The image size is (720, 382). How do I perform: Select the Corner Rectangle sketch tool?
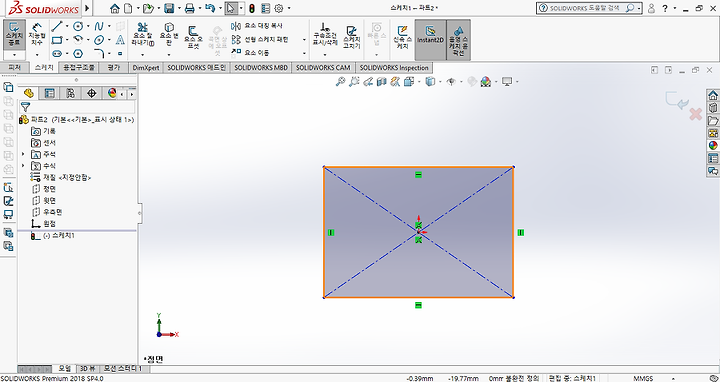[57, 40]
